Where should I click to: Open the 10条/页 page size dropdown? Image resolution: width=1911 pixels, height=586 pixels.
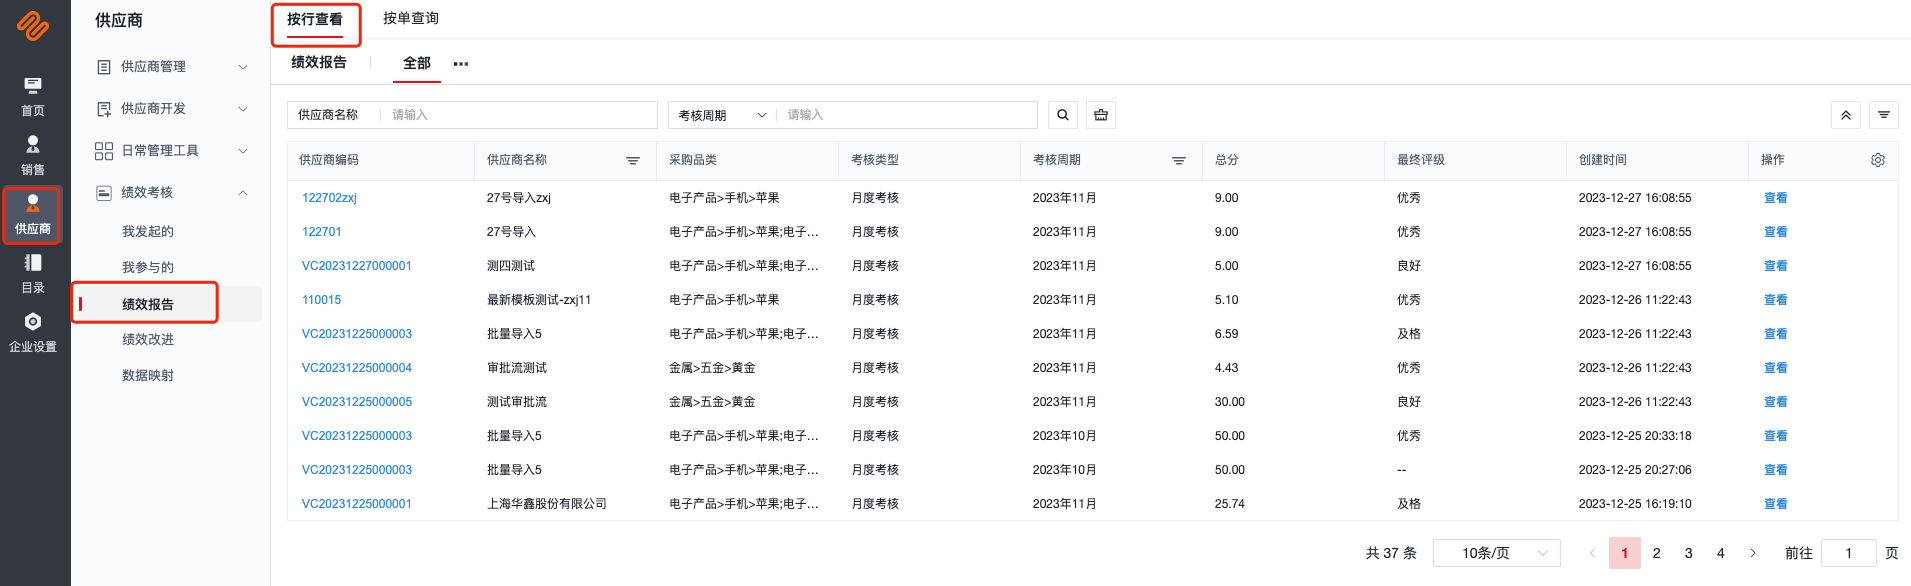[x=1497, y=553]
